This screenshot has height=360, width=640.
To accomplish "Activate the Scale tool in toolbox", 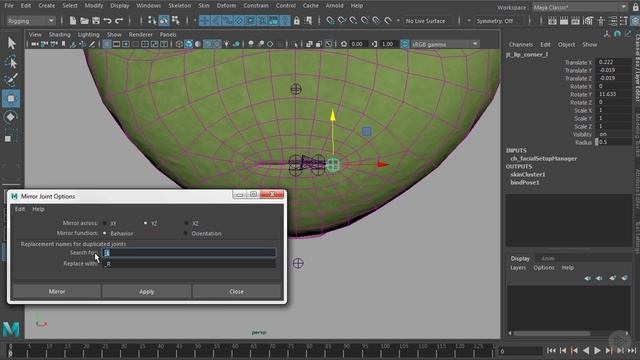I will (x=11, y=136).
